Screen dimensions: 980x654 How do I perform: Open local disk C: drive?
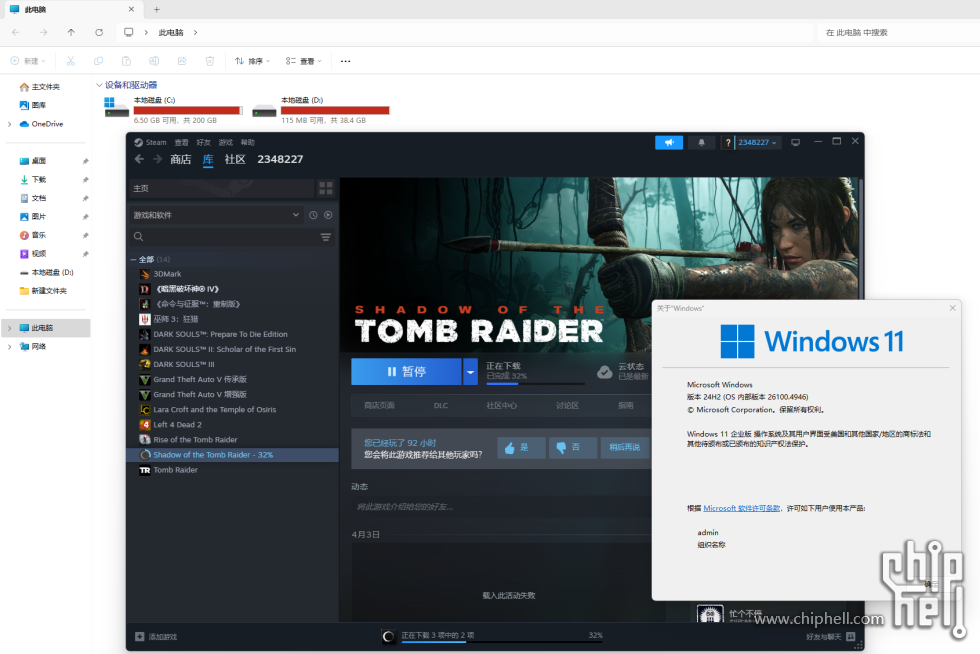[172, 109]
